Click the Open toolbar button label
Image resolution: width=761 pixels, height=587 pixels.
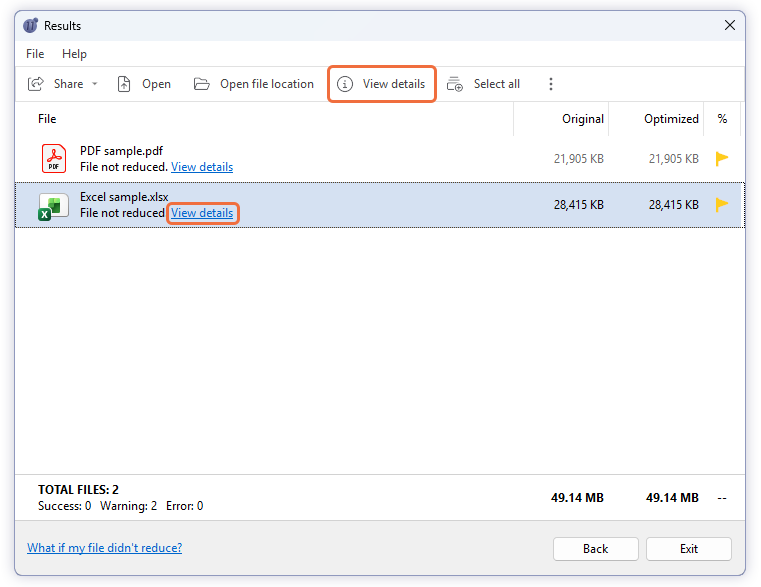coord(156,84)
